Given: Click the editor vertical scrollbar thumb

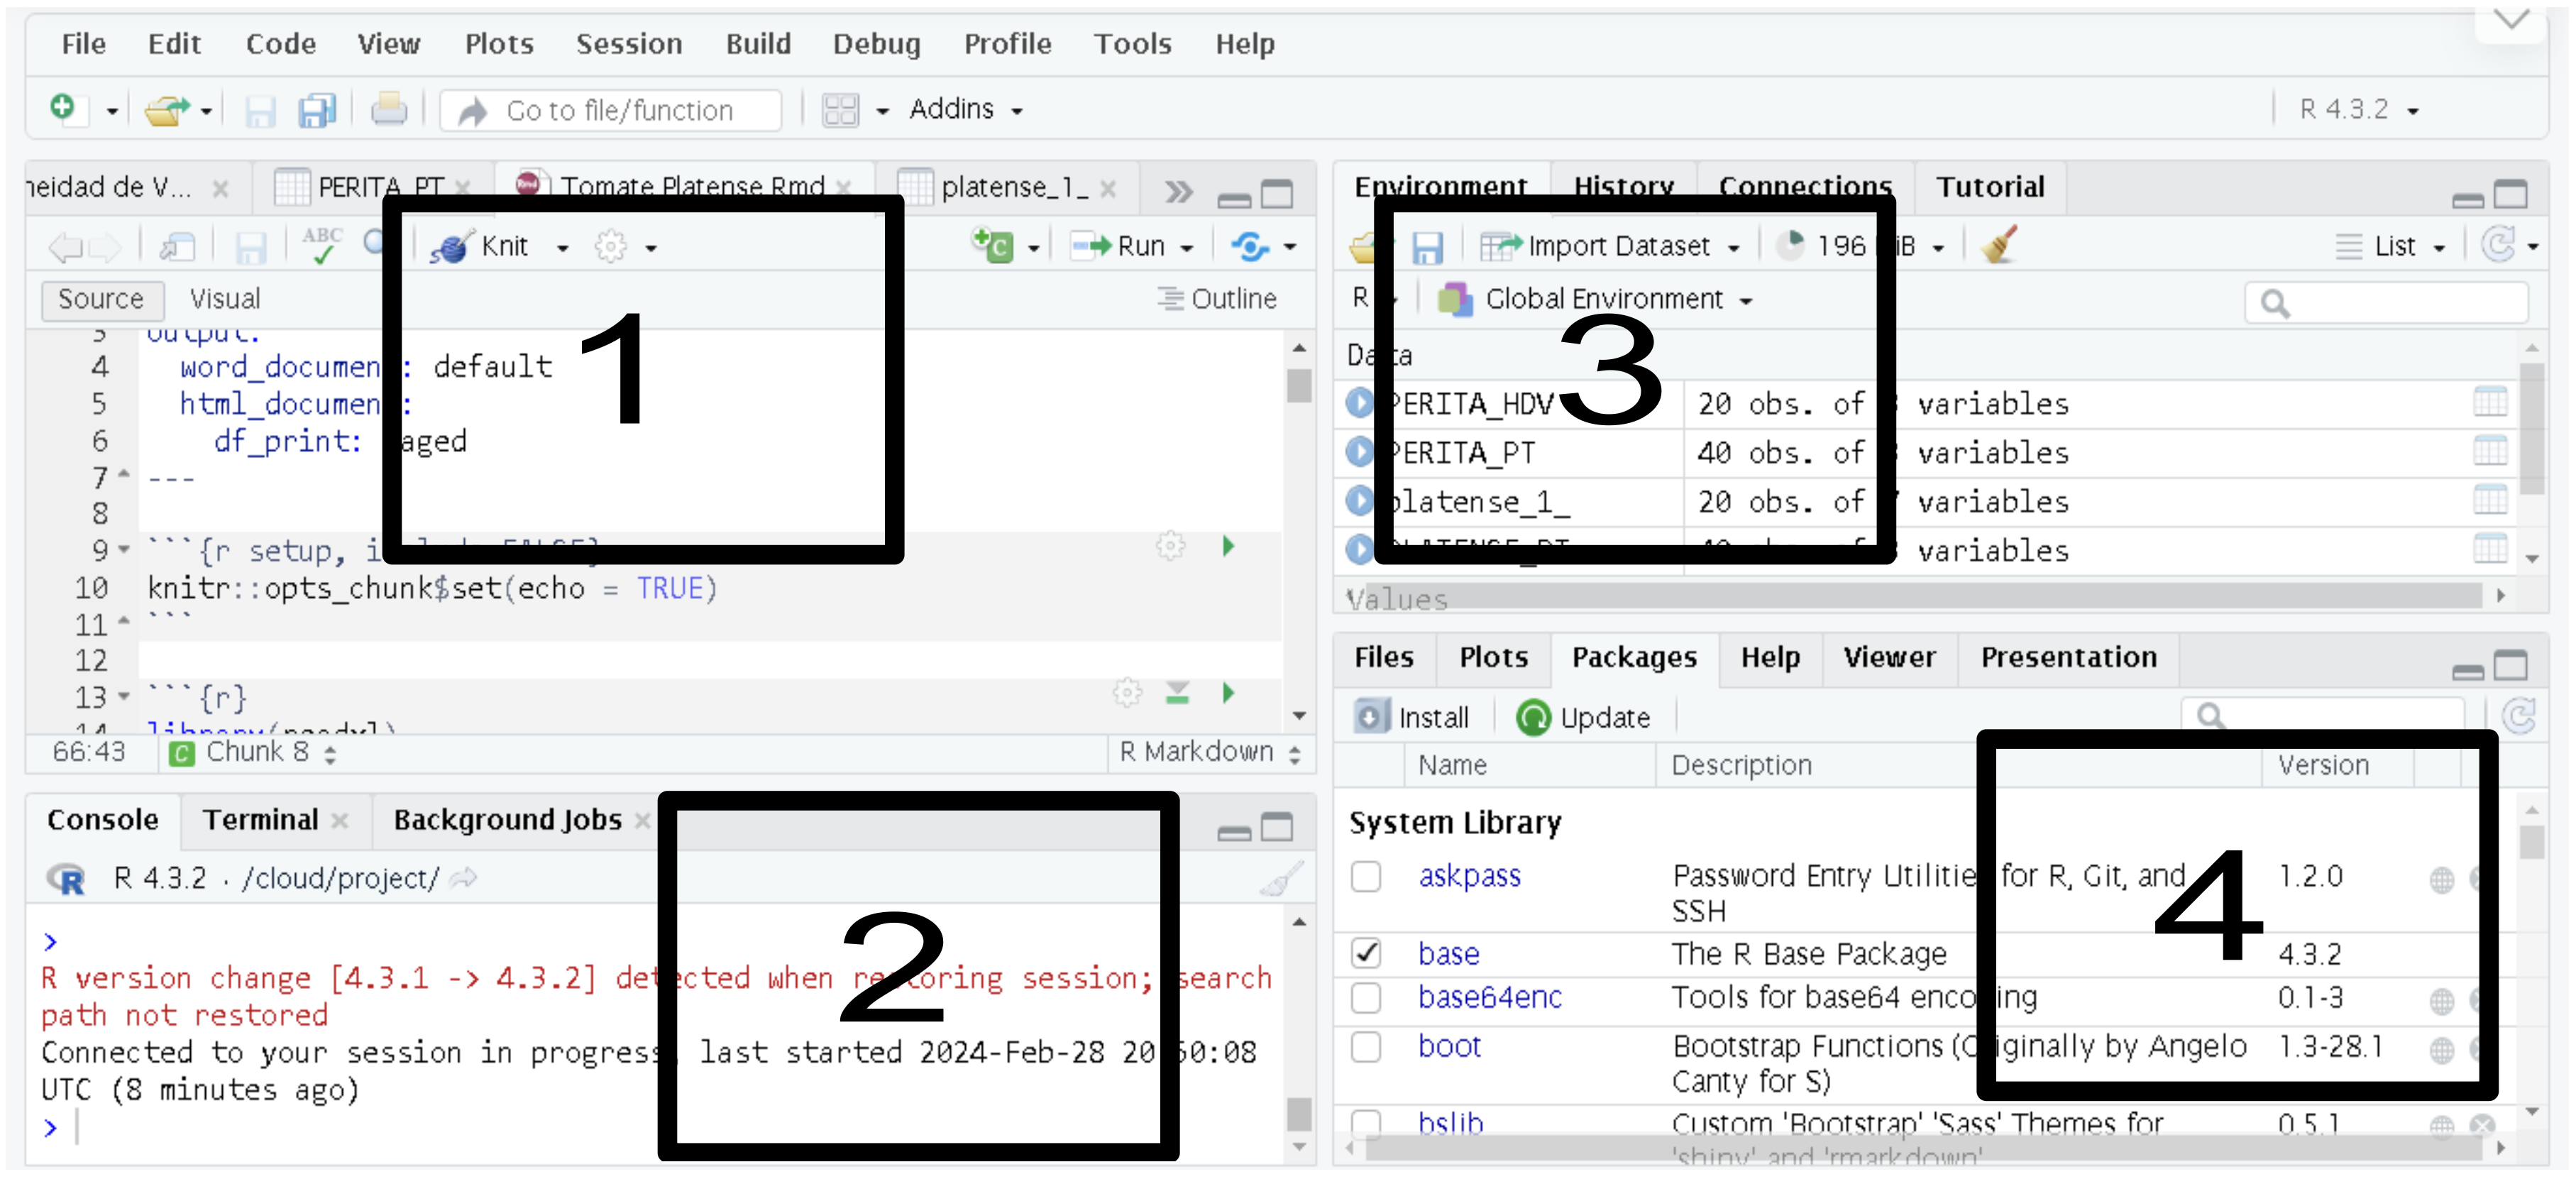Looking at the screenshot, I should click(x=1299, y=386).
